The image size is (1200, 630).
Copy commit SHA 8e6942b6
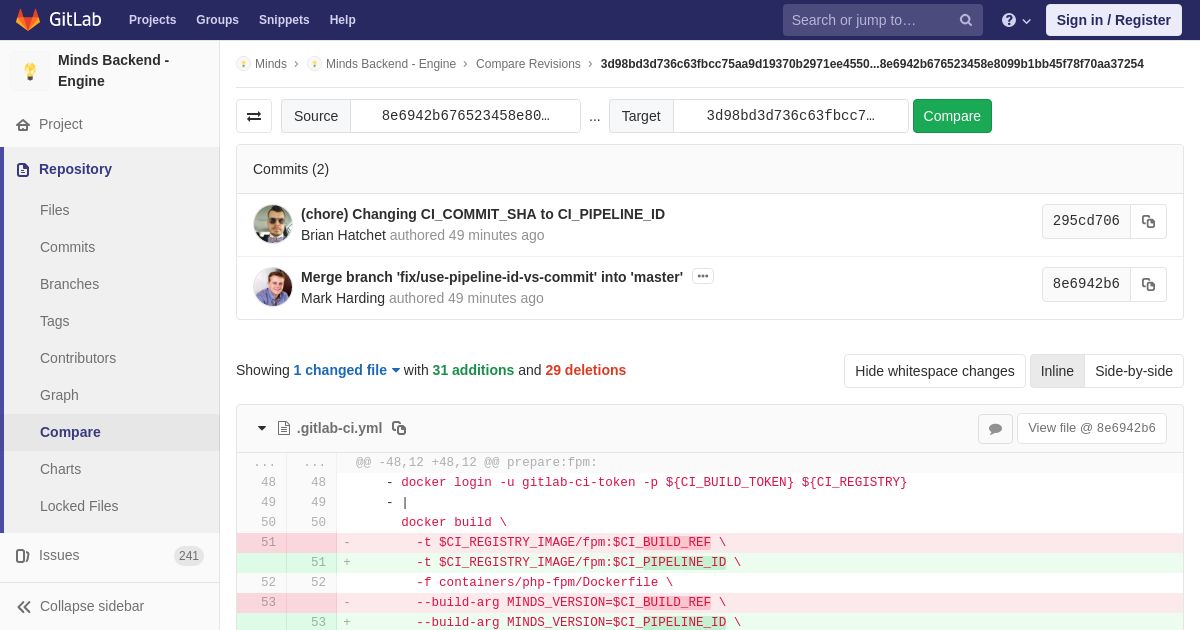[1148, 284]
